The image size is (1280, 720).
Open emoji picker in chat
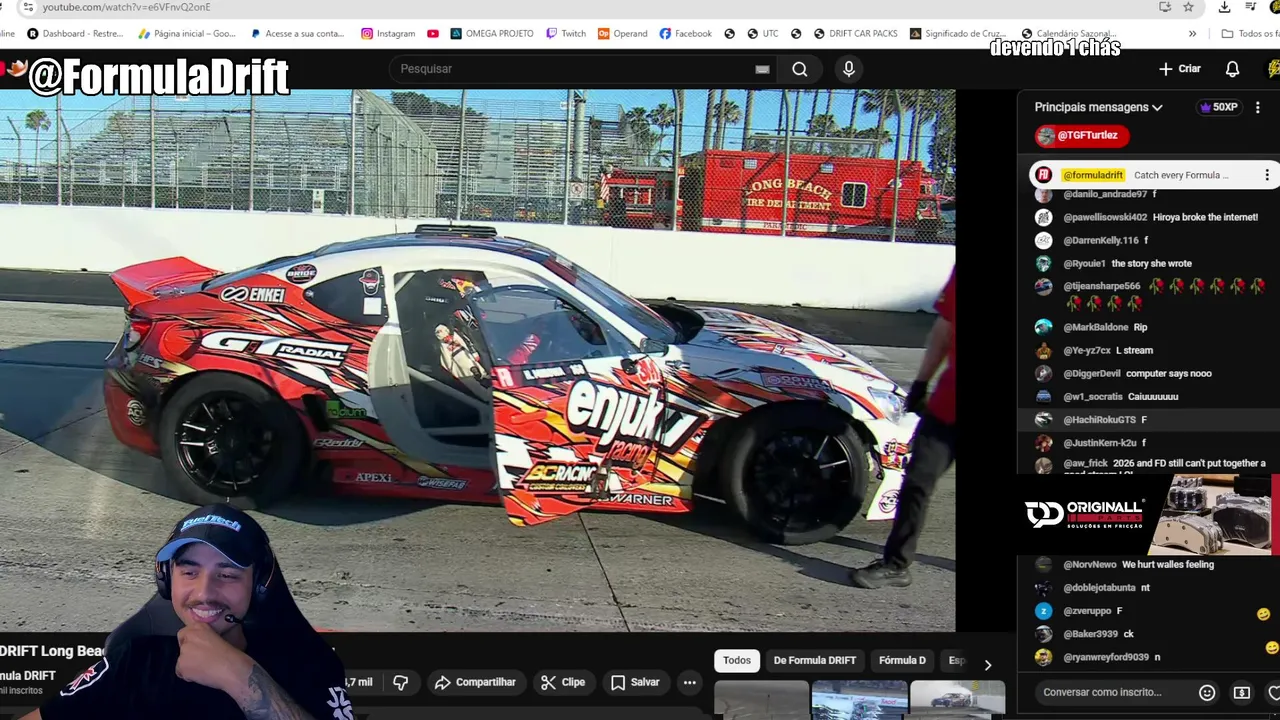pos(1207,692)
